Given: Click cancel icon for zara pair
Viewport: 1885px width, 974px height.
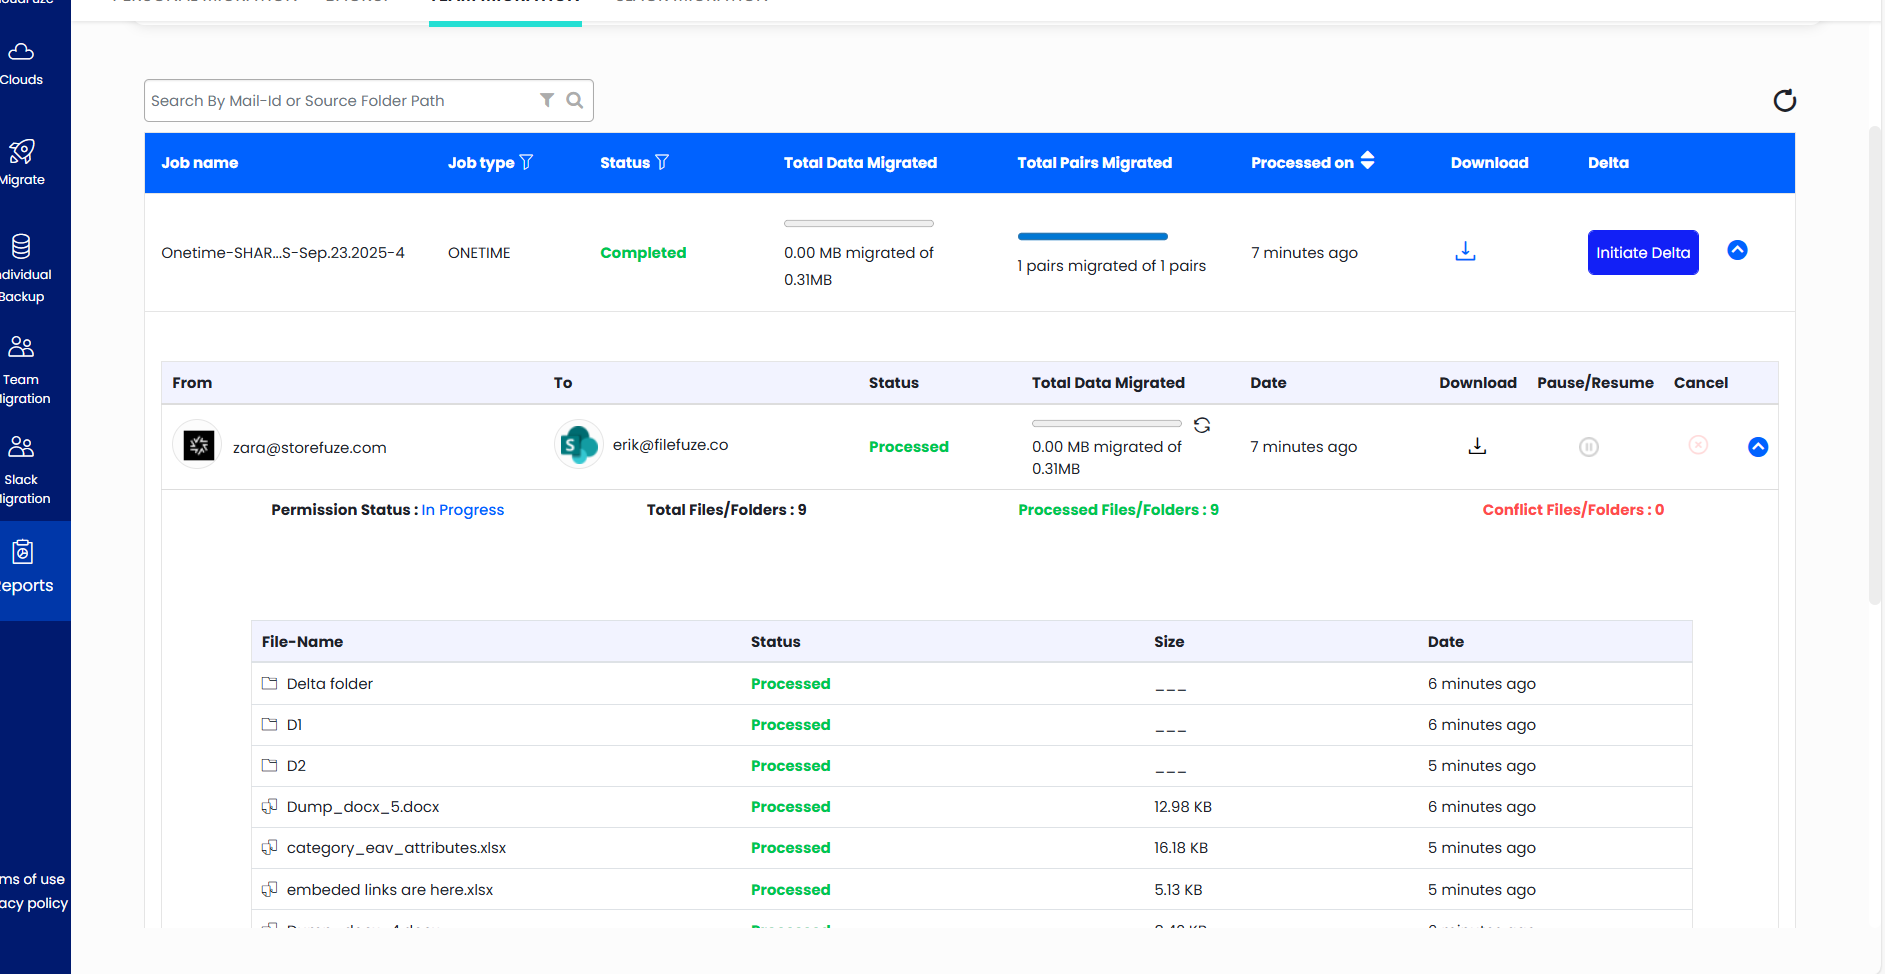Looking at the screenshot, I should tap(1698, 445).
